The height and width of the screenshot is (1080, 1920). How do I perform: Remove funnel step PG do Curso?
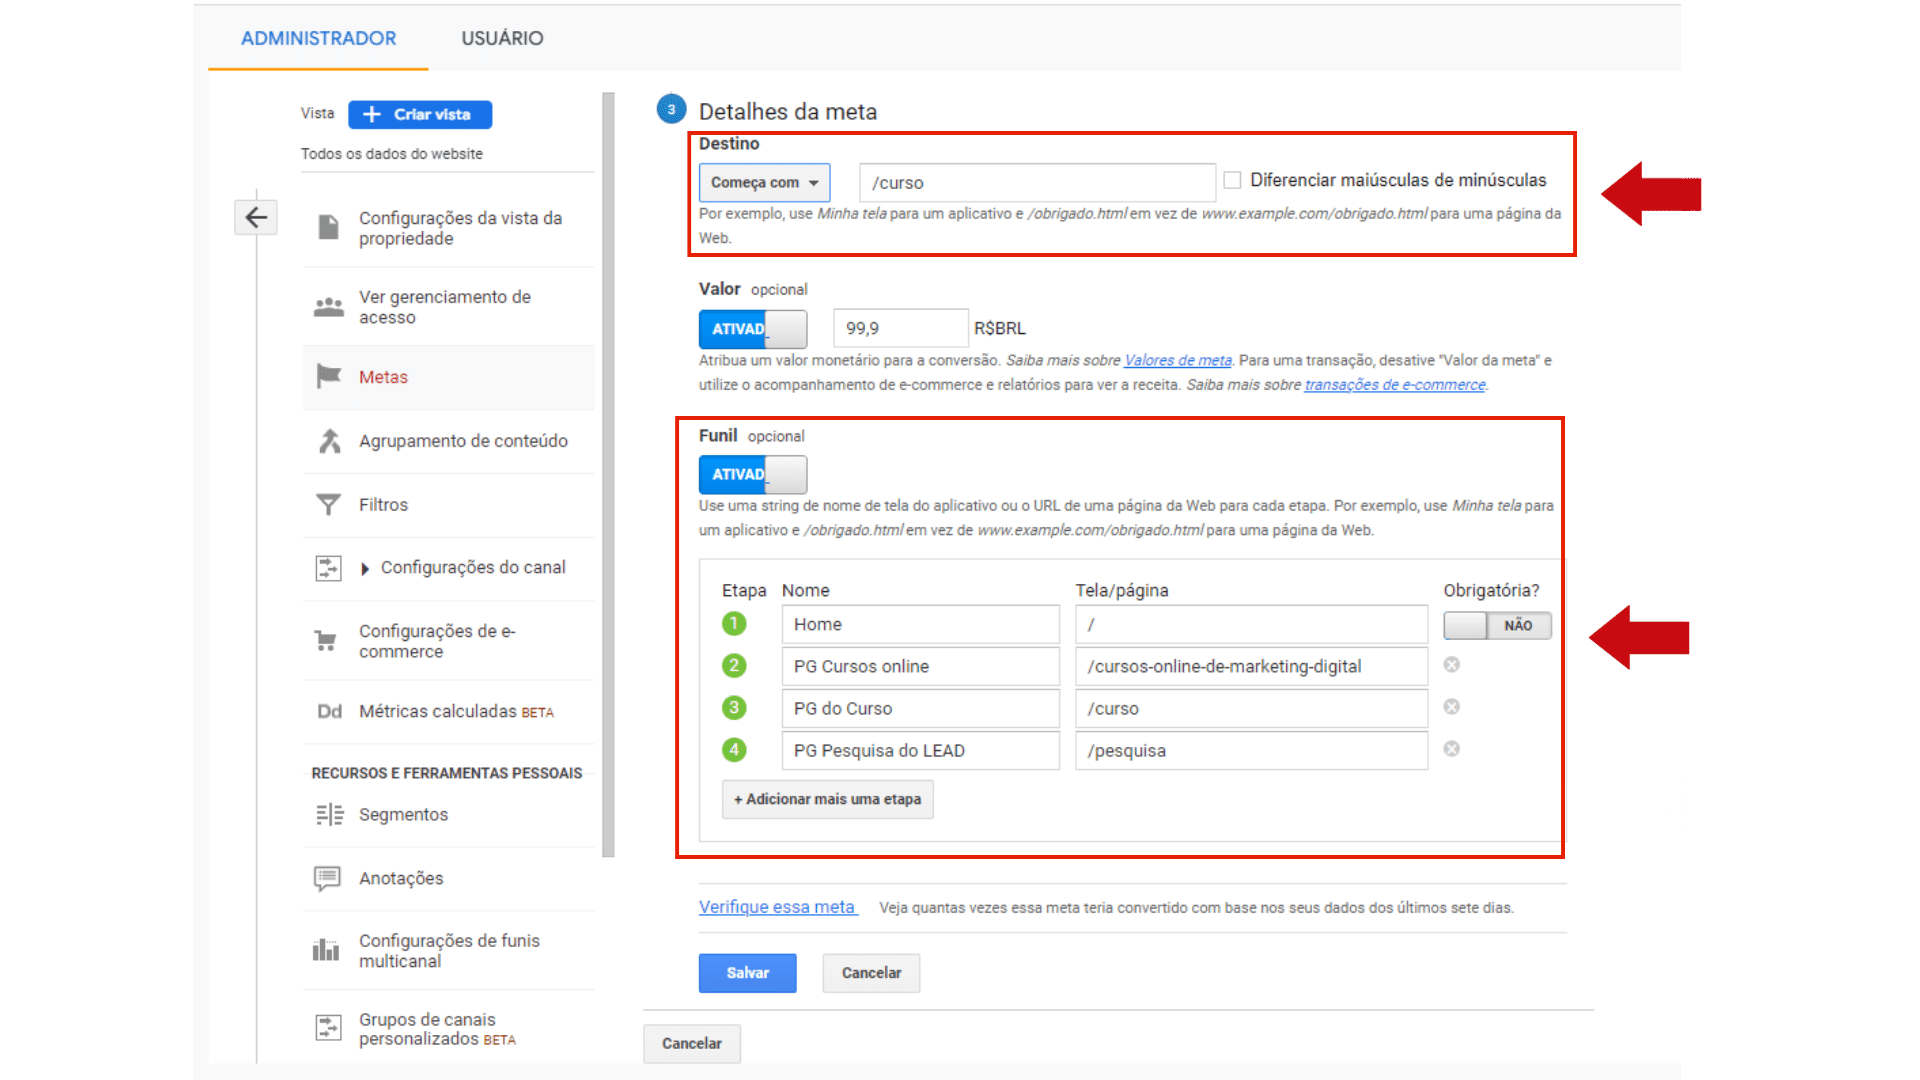pos(1452,707)
